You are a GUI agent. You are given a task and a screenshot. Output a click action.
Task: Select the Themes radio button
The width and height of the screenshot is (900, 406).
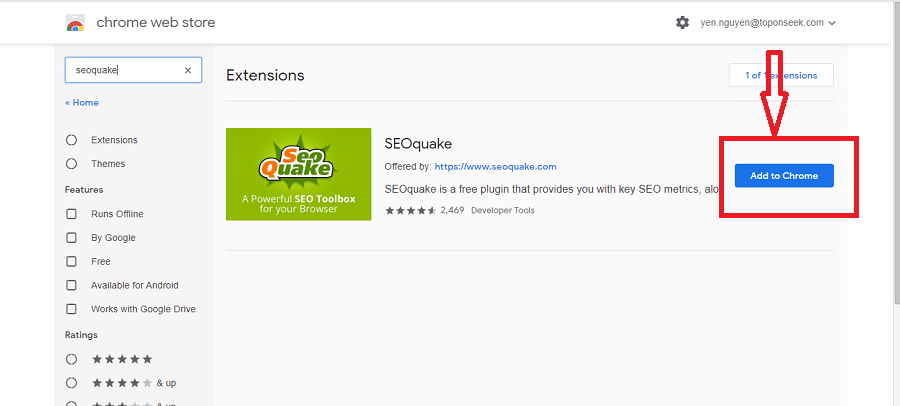tap(71, 164)
